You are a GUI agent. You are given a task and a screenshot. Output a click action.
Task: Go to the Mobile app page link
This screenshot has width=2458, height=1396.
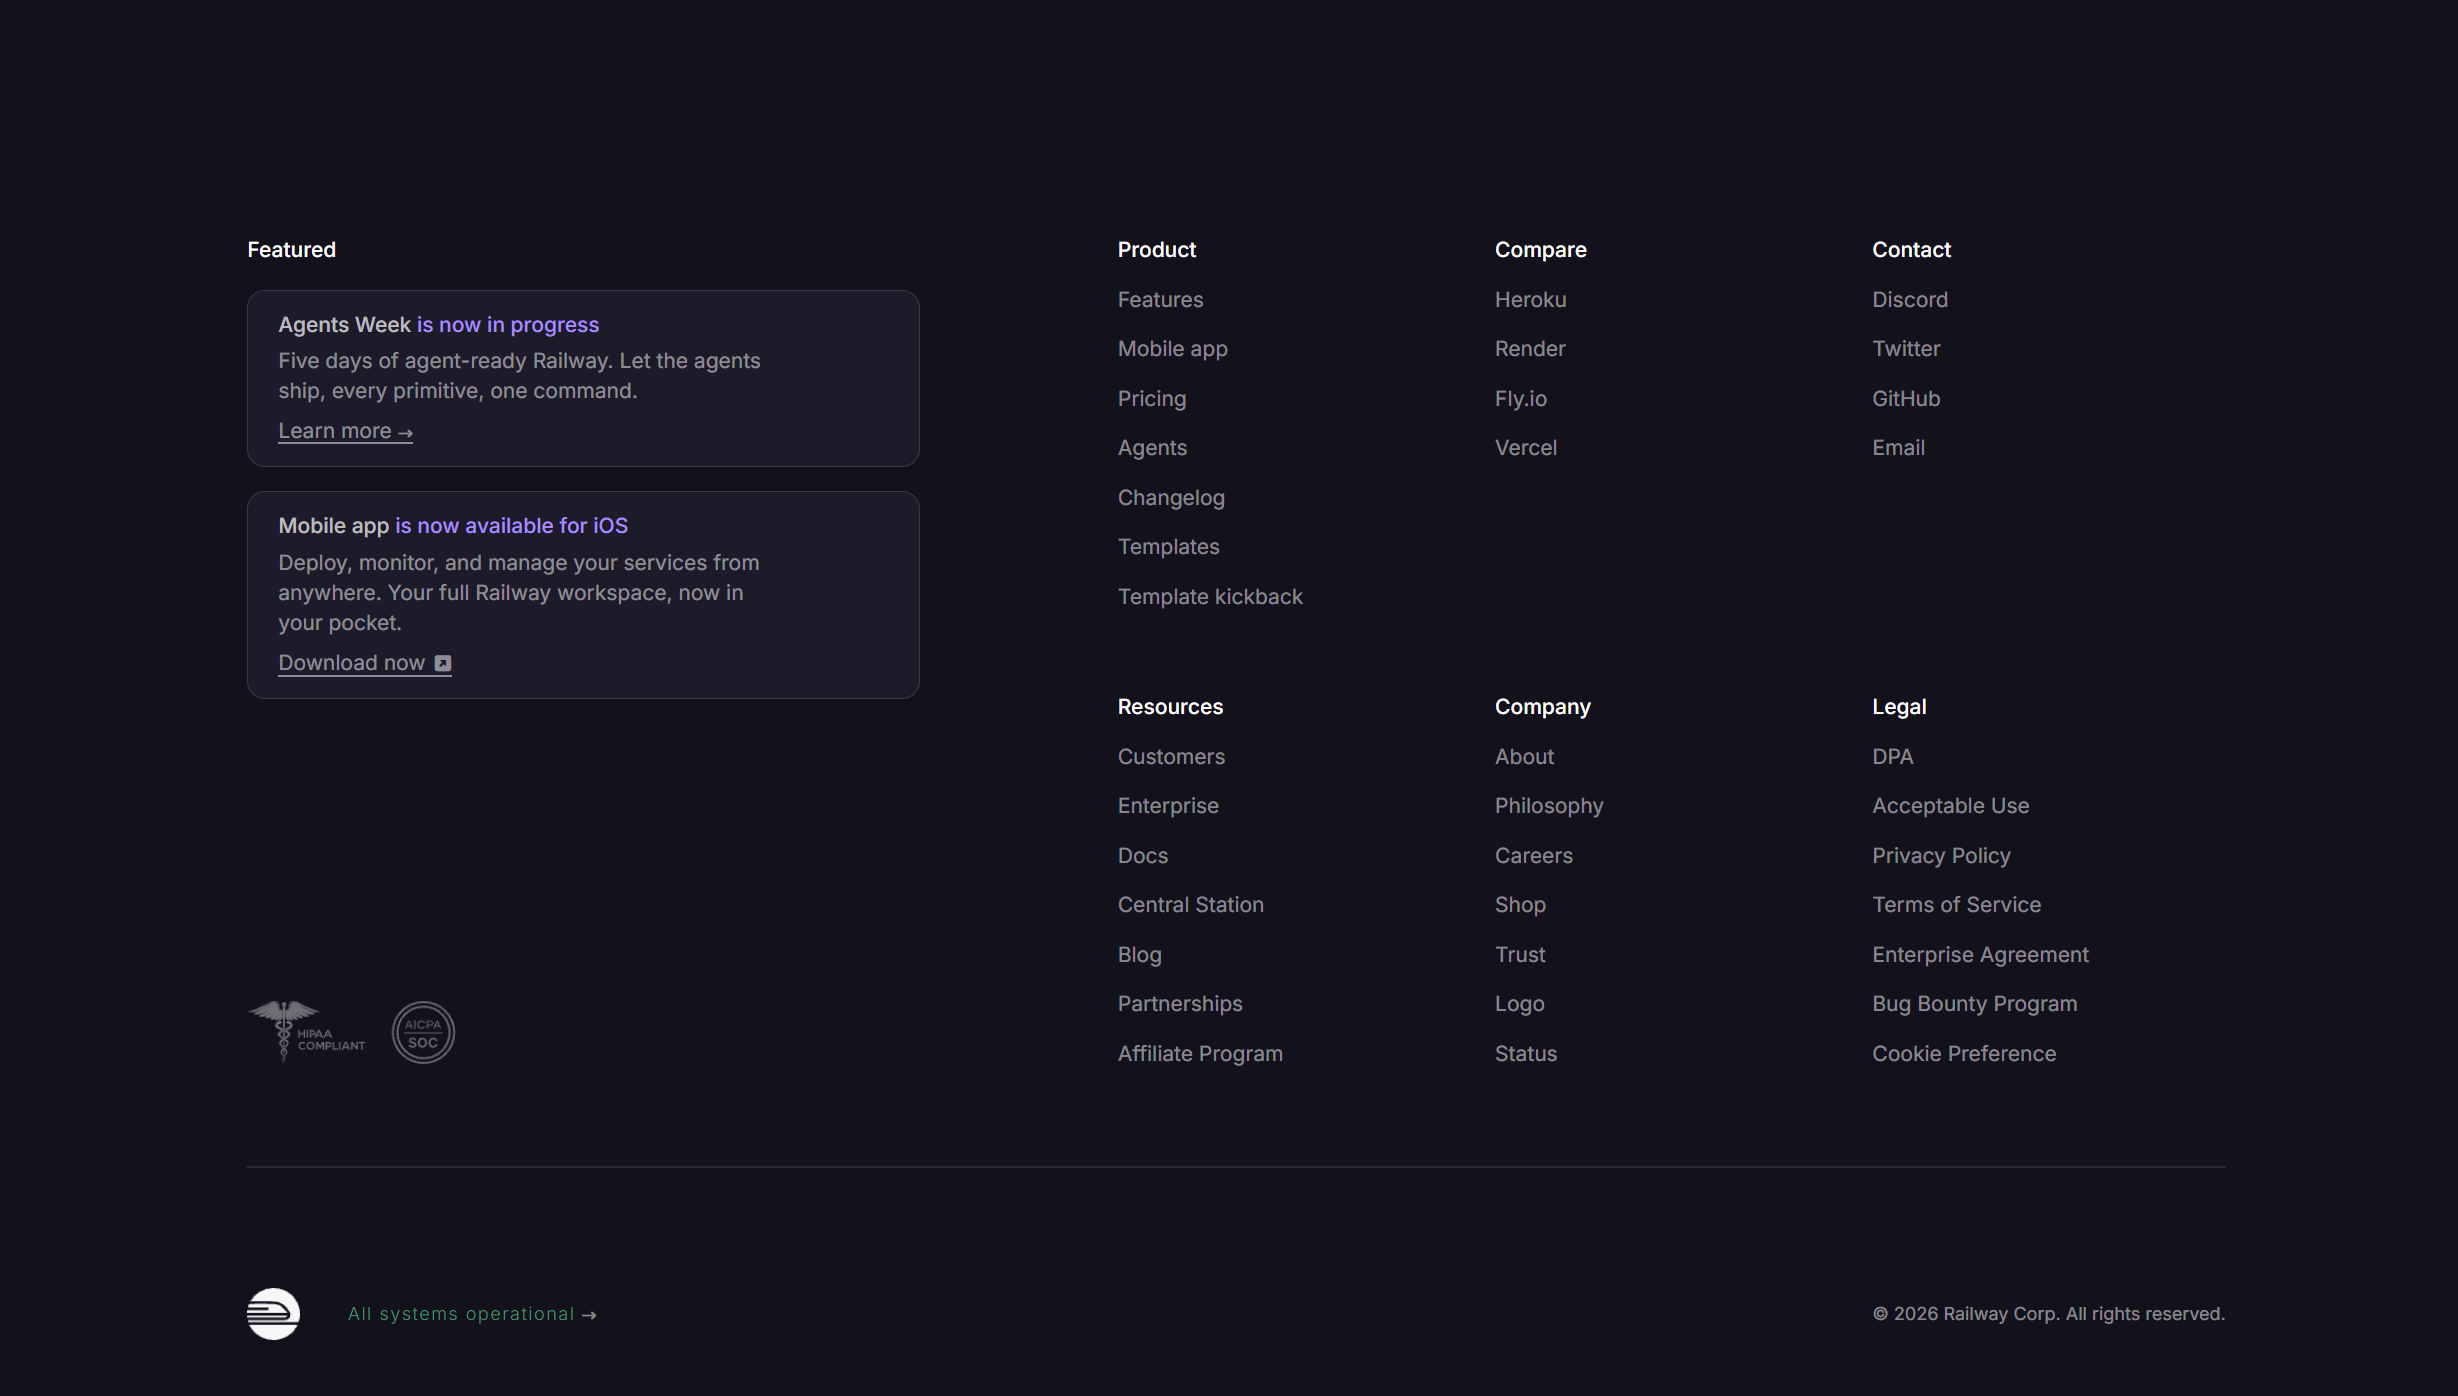pyautogui.click(x=1172, y=349)
